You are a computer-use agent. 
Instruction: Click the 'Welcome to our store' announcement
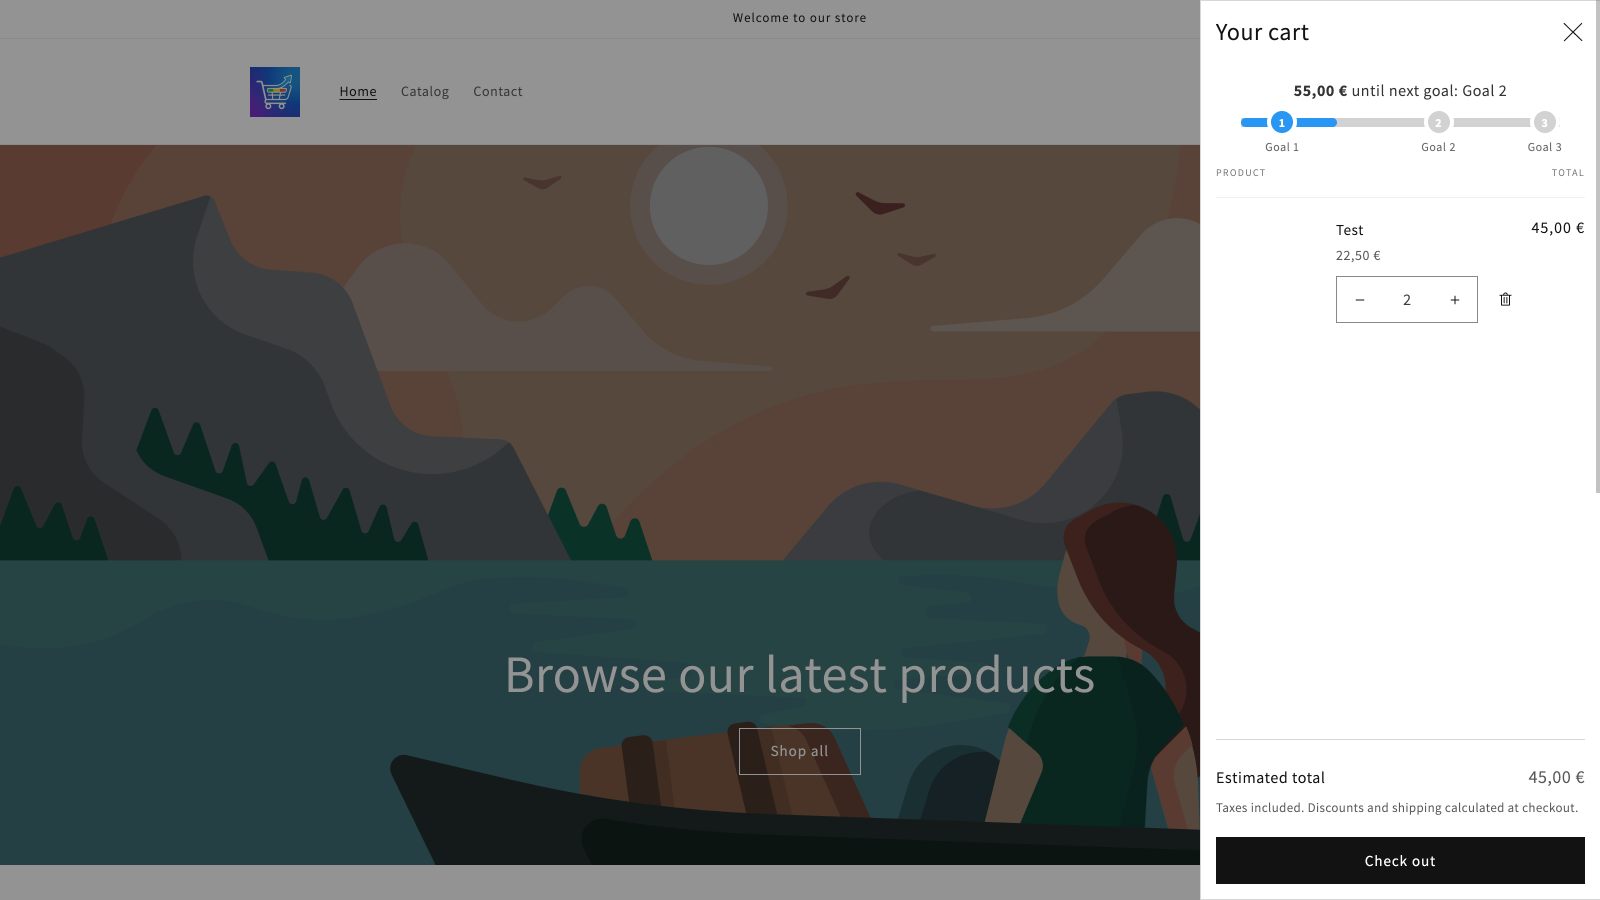pyautogui.click(x=800, y=18)
